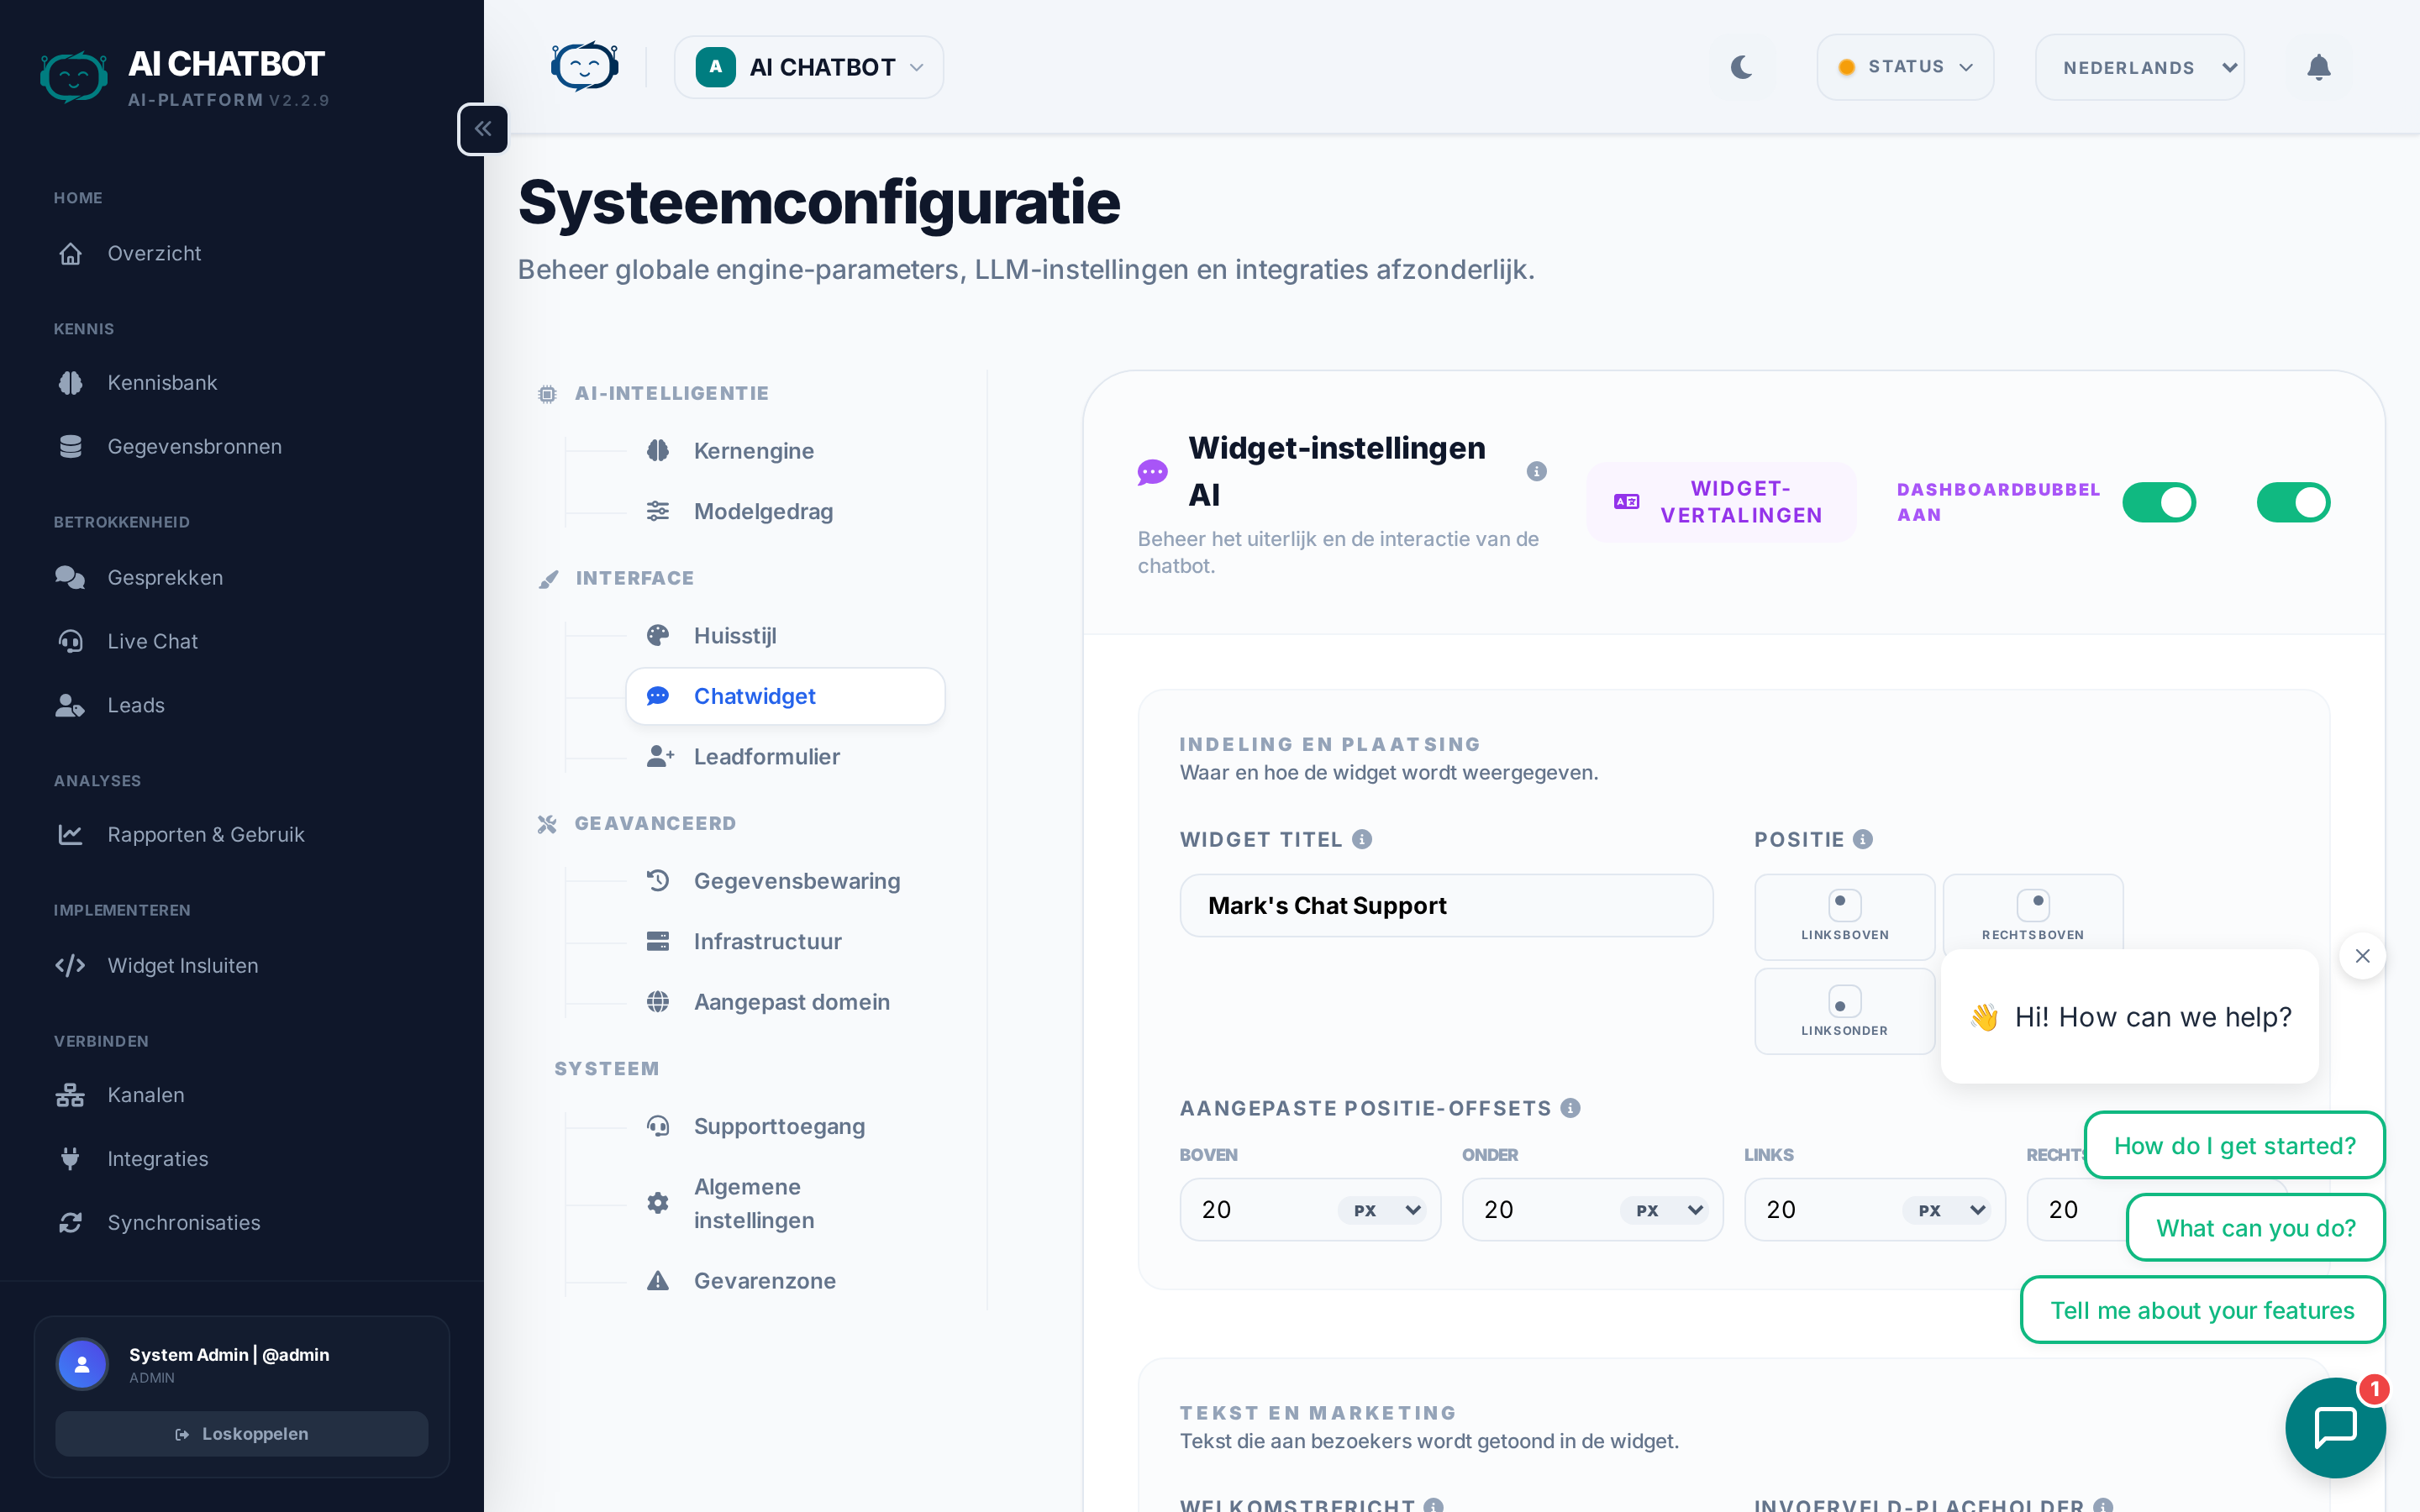Click info icon next to Aangepaste Positie-Offsets
The width and height of the screenshot is (2420, 1512).
coord(1570,1108)
